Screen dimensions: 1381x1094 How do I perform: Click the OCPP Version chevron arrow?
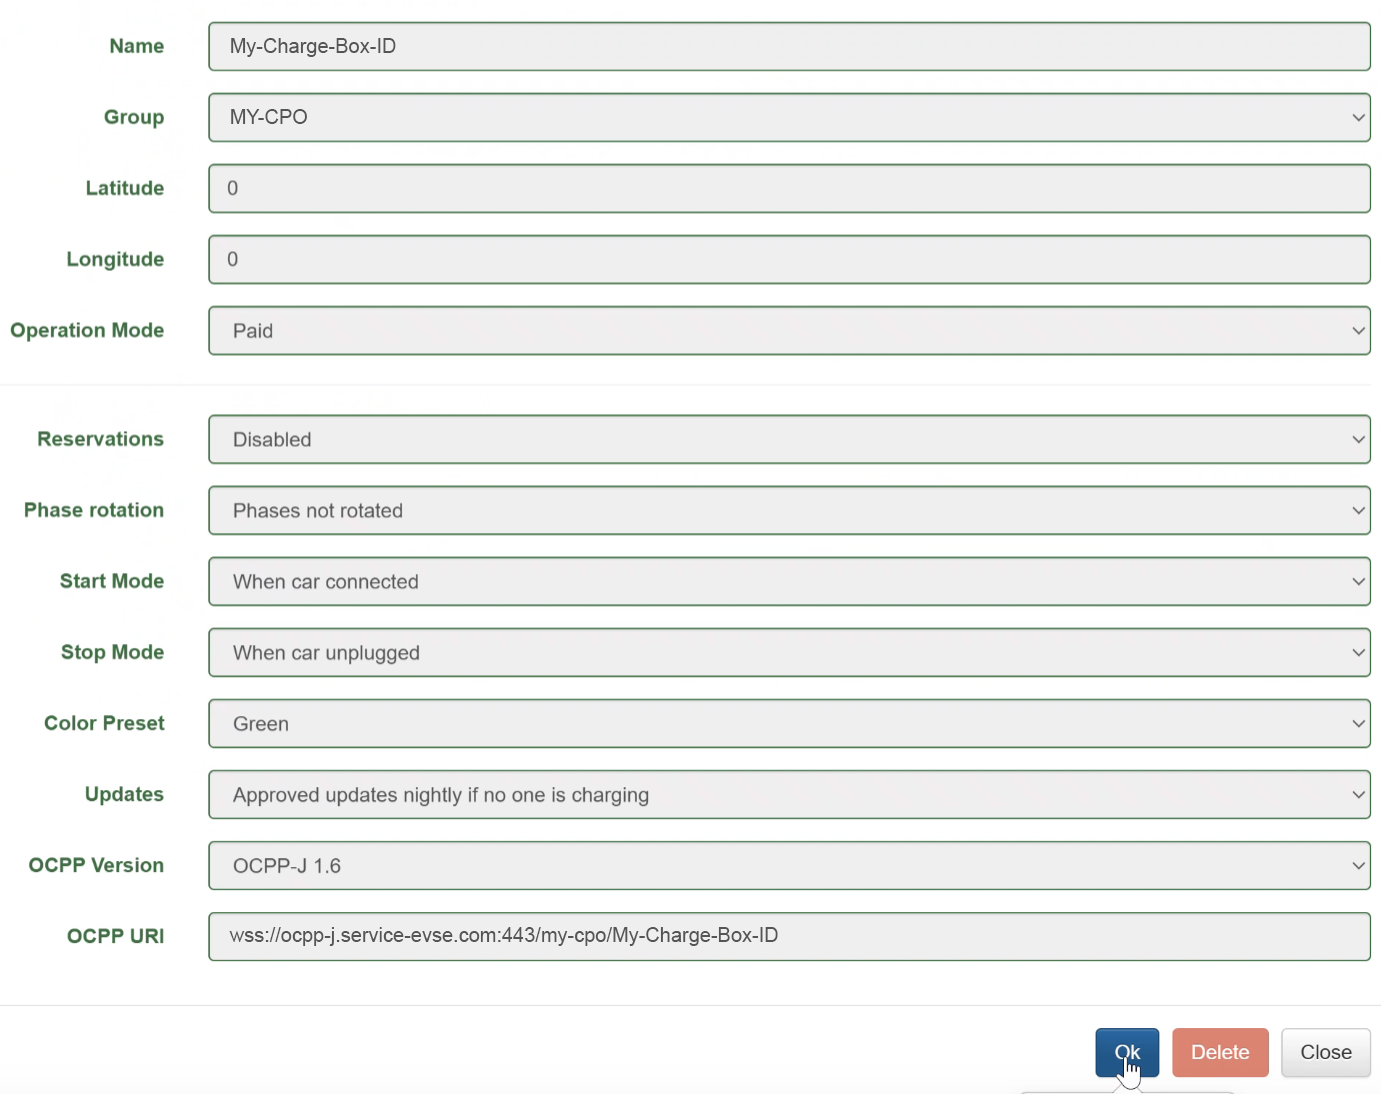(x=1358, y=866)
